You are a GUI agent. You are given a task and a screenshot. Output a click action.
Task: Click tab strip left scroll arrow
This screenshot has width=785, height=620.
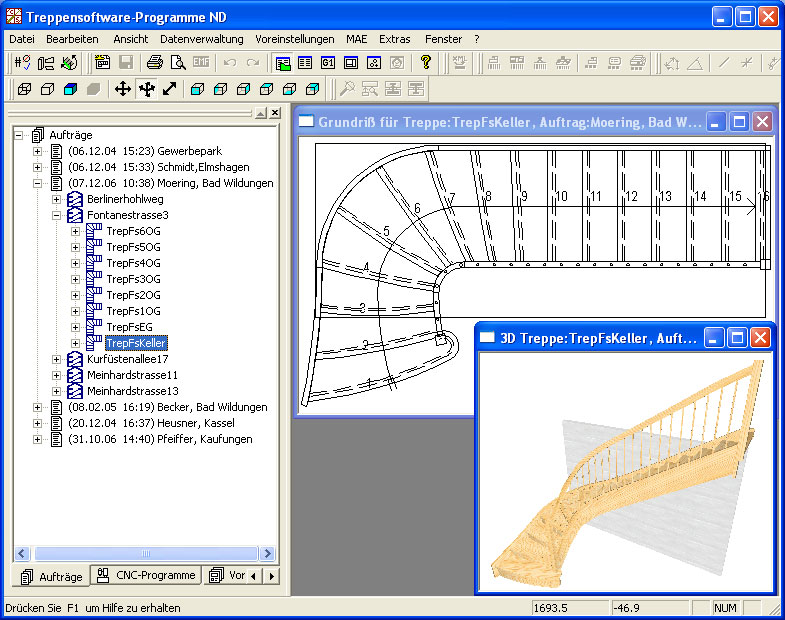coord(254,576)
